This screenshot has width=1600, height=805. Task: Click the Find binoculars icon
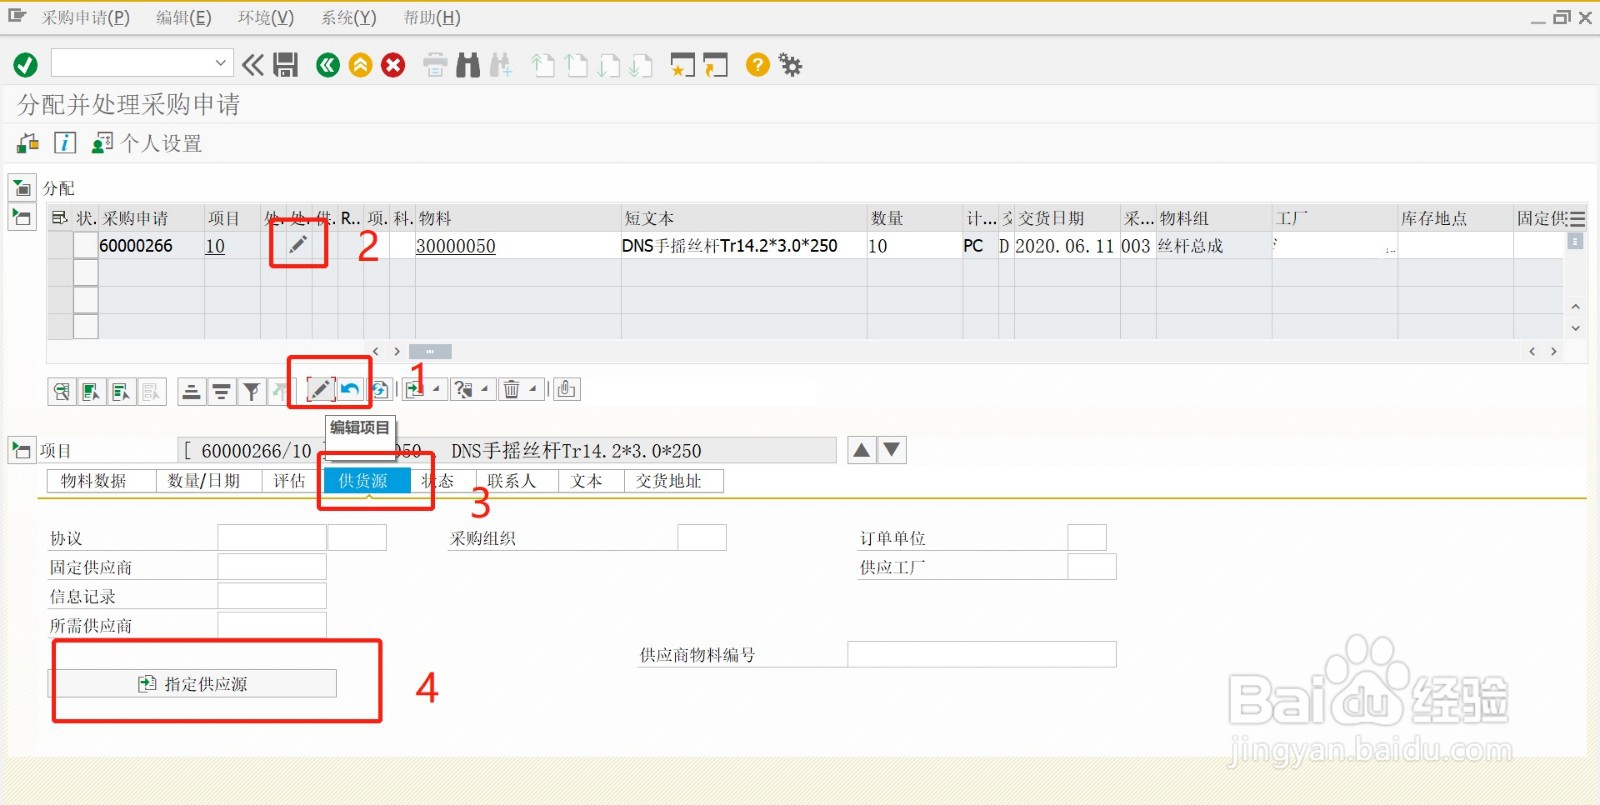(x=468, y=66)
